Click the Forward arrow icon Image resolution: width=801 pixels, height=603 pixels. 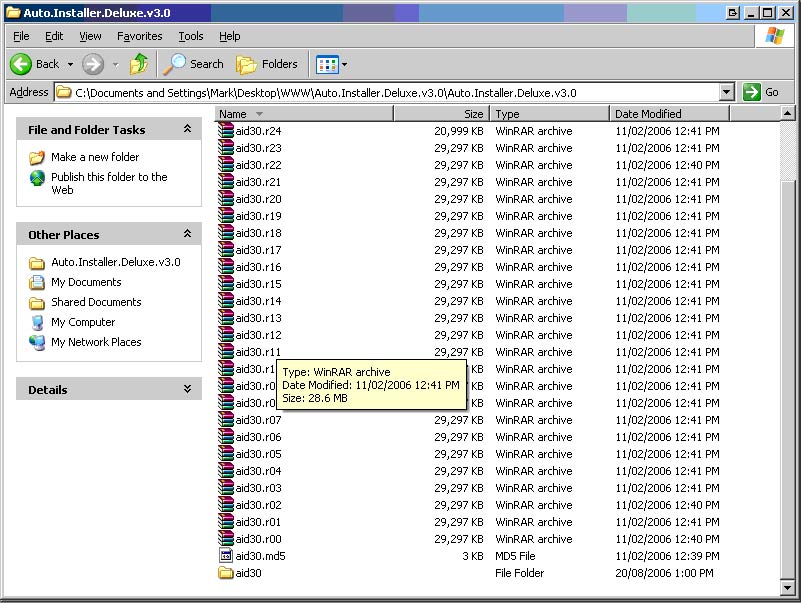pos(93,64)
